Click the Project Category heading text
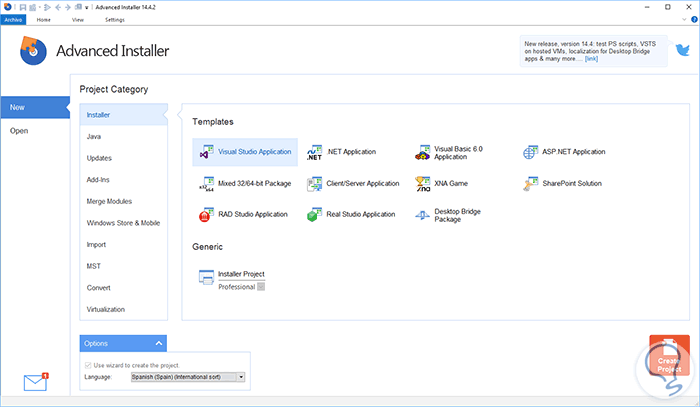The image size is (700, 407). [114, 89]
